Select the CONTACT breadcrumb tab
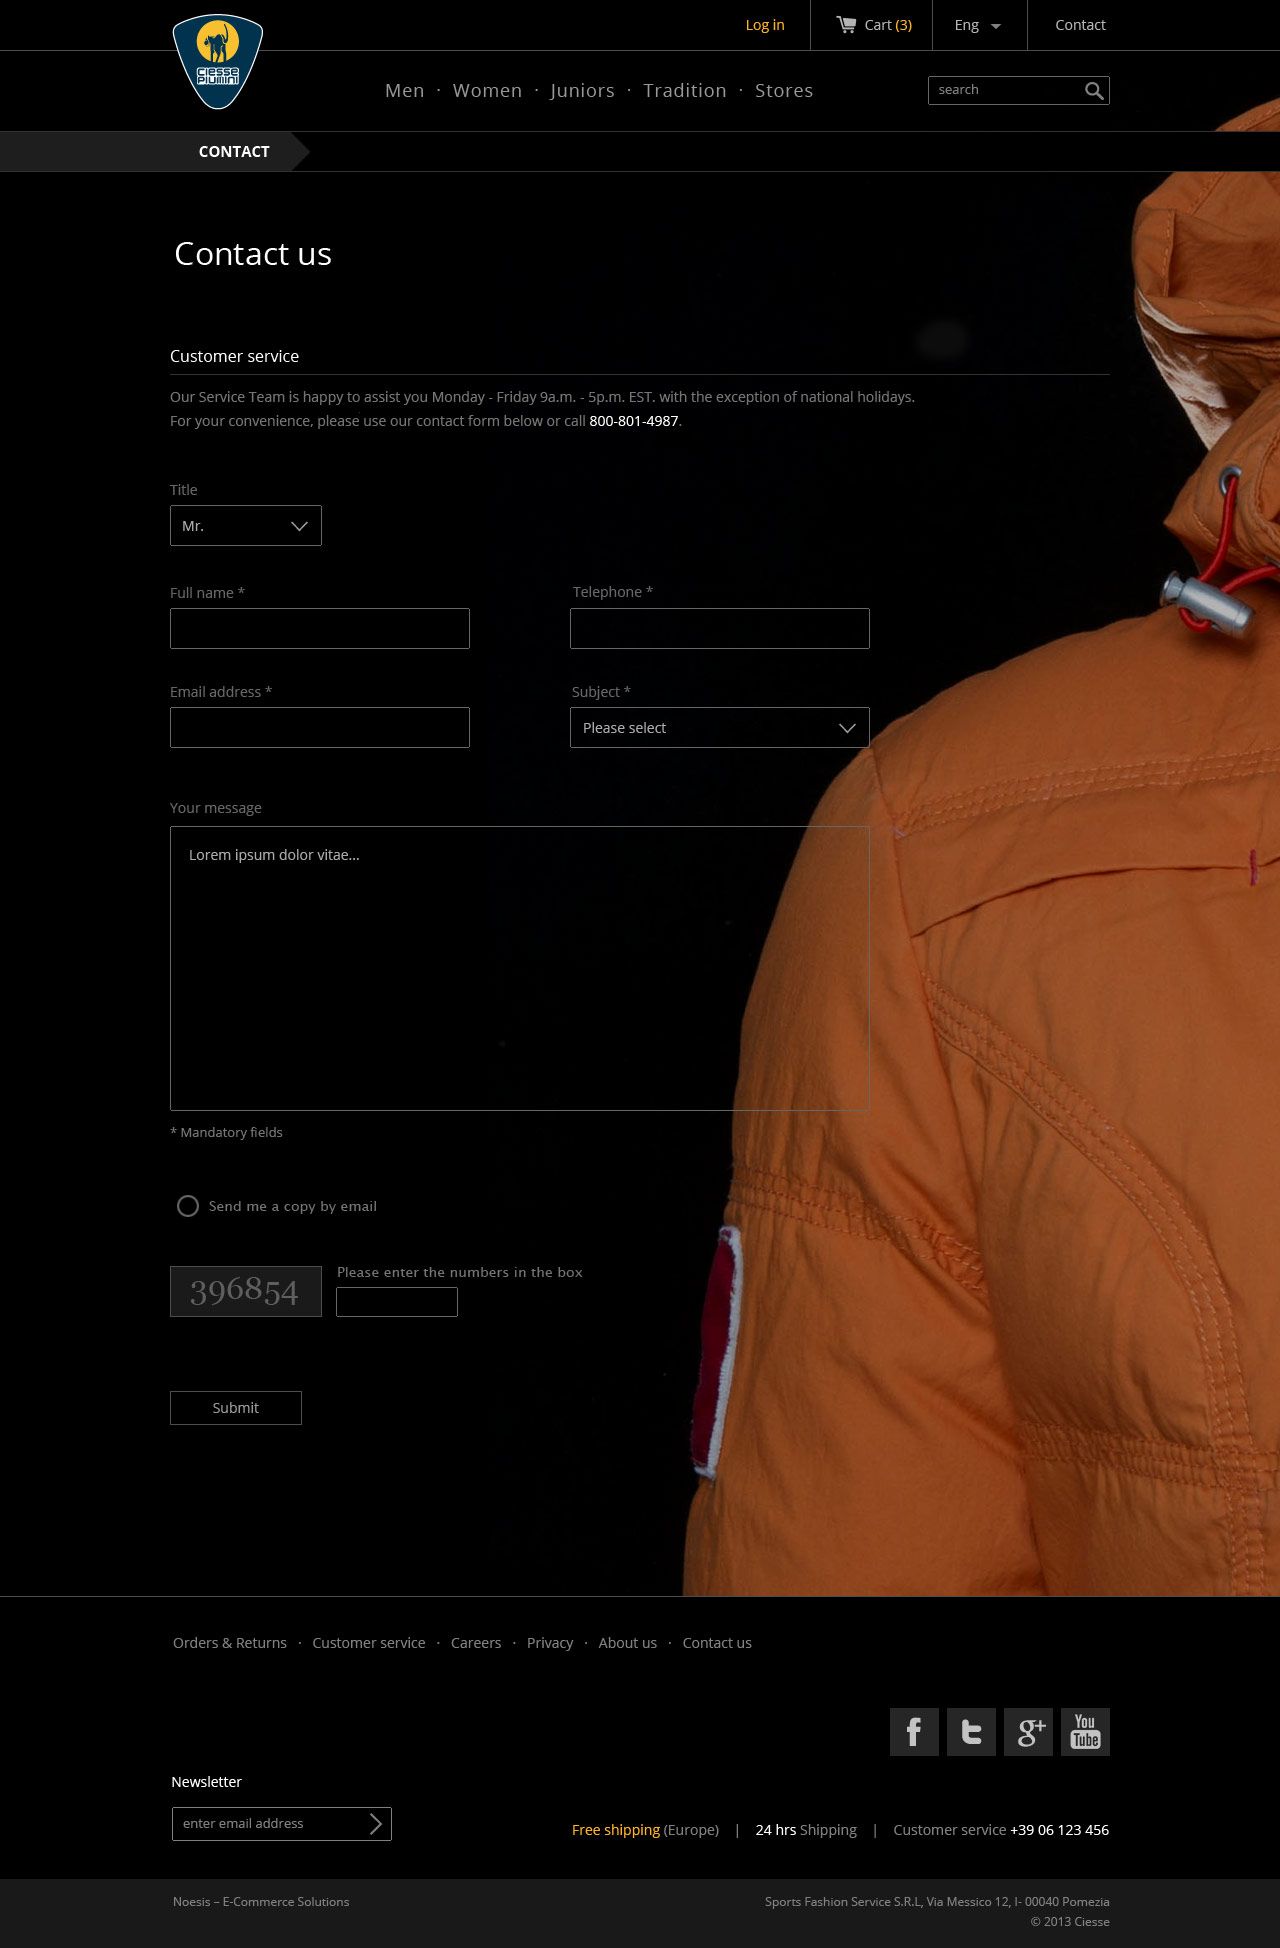 [234, 152]
